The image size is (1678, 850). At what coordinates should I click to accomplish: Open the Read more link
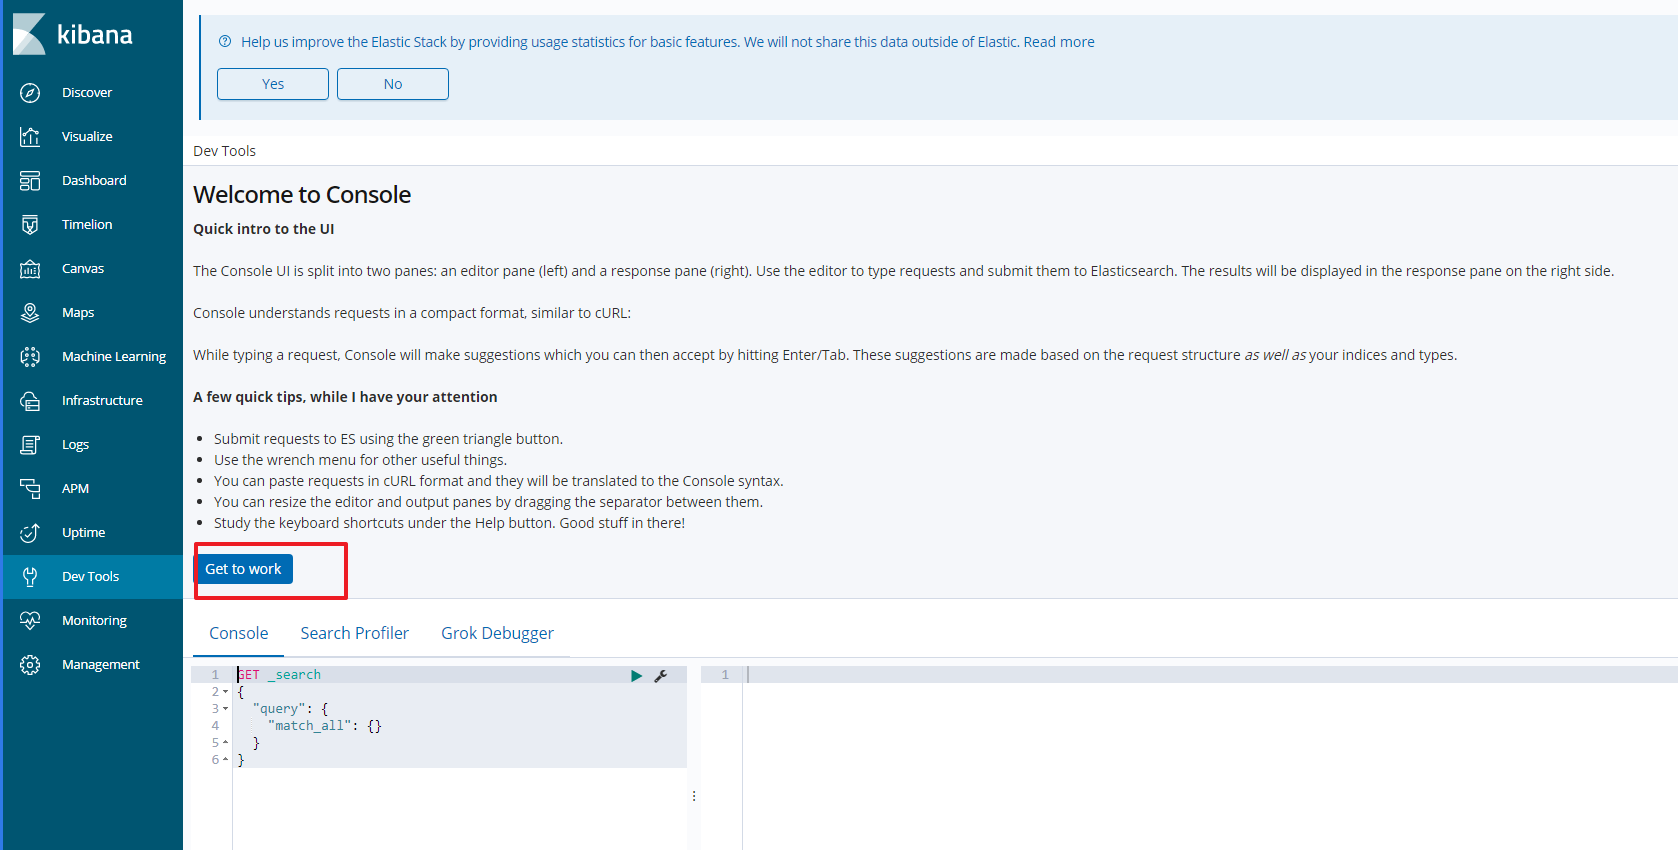(1059, 42)
